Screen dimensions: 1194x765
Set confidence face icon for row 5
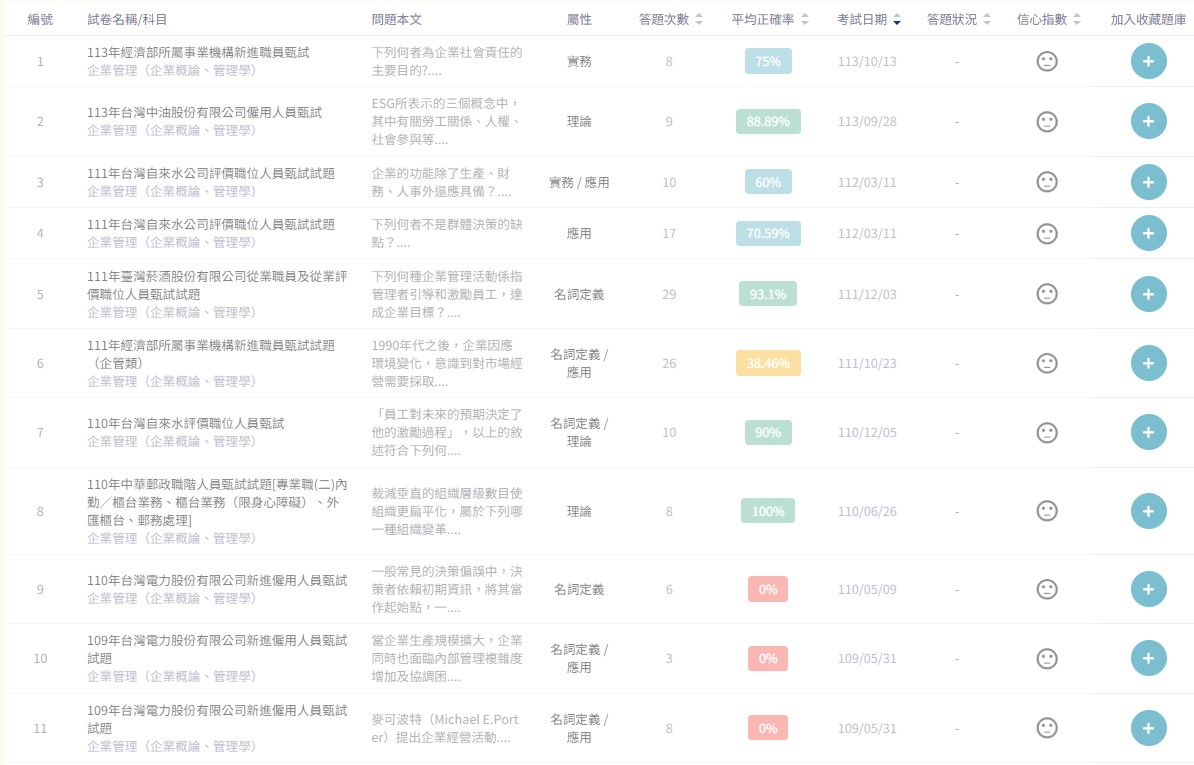pyautogui.click(x=1047, y=294)
